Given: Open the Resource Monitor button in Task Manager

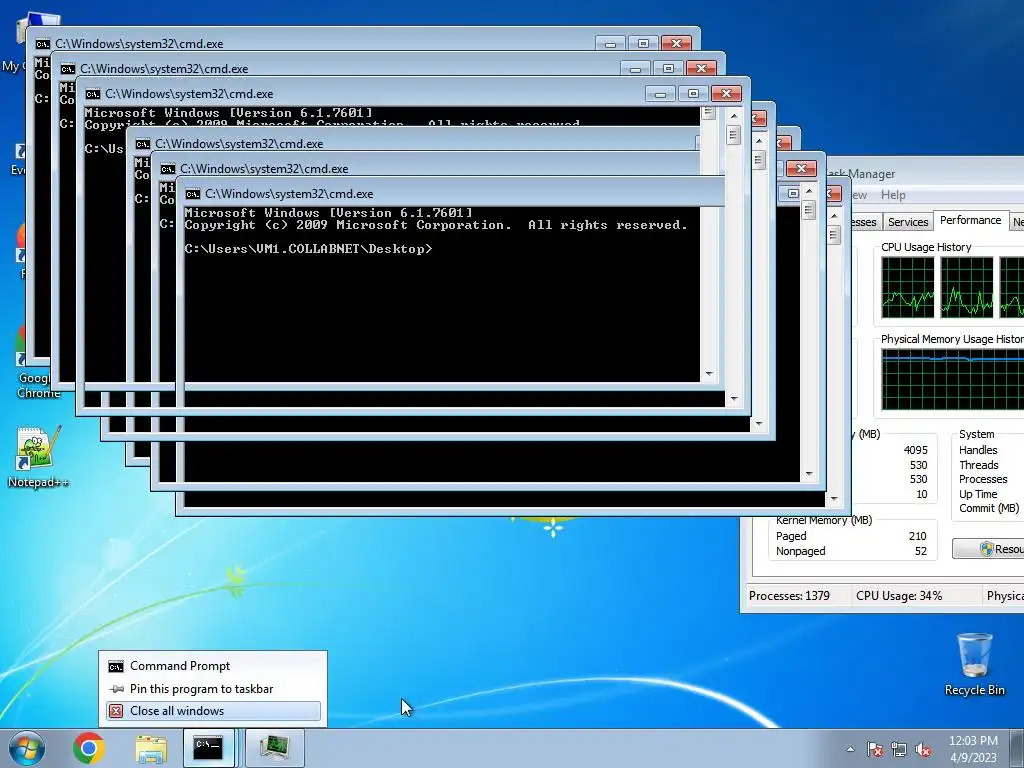Looking at the screenshot, I should pyautogui.click(x=988, y=549).
